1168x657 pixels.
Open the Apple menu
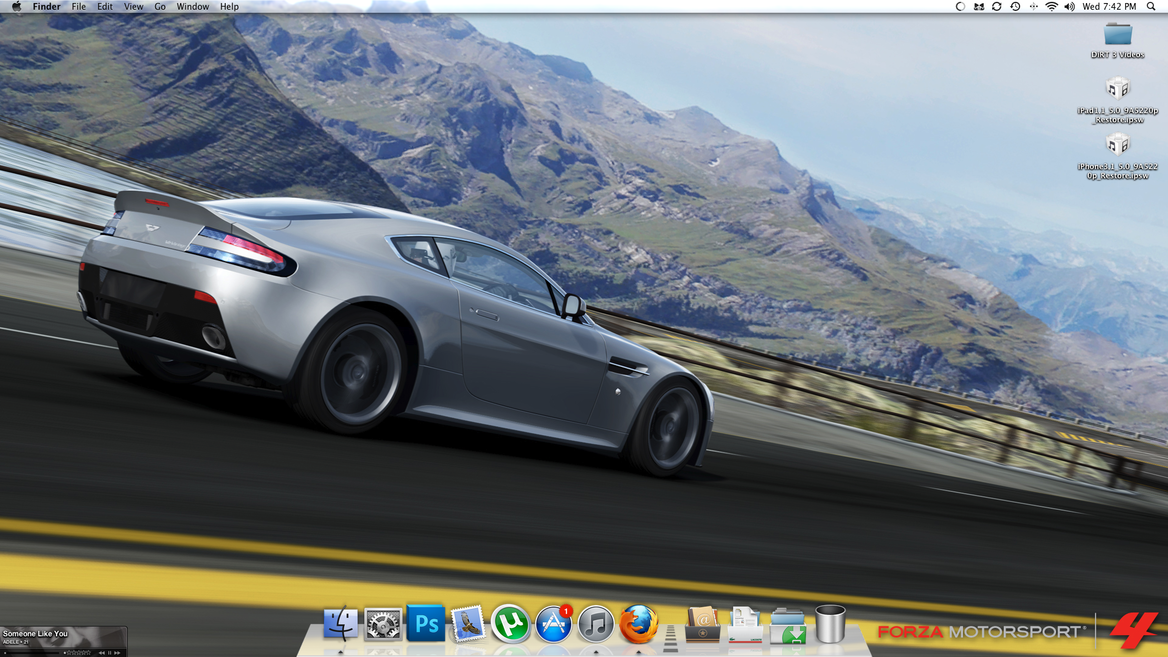click(16, 7)
